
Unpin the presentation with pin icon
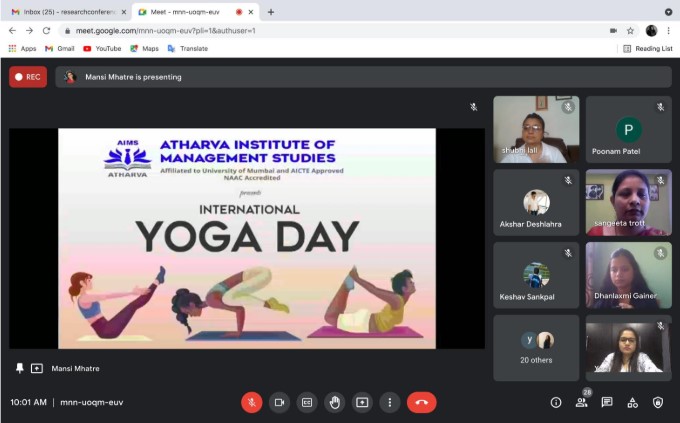[x=20, y=368]
